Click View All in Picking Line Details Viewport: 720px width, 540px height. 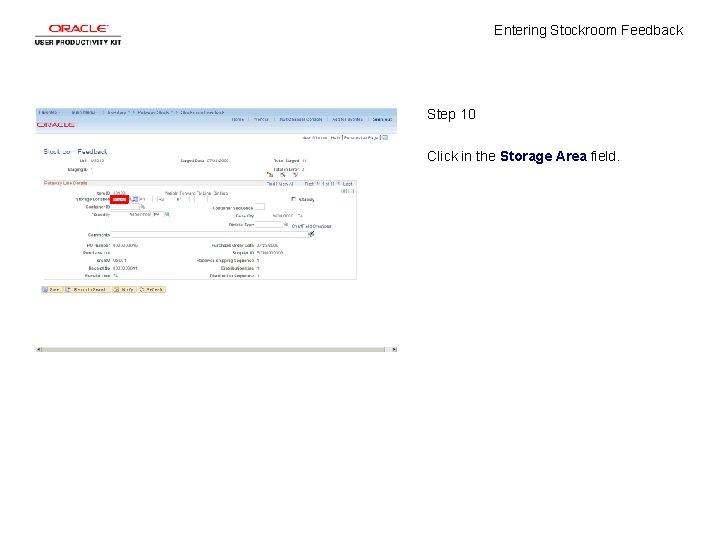(x=280, y=184)
